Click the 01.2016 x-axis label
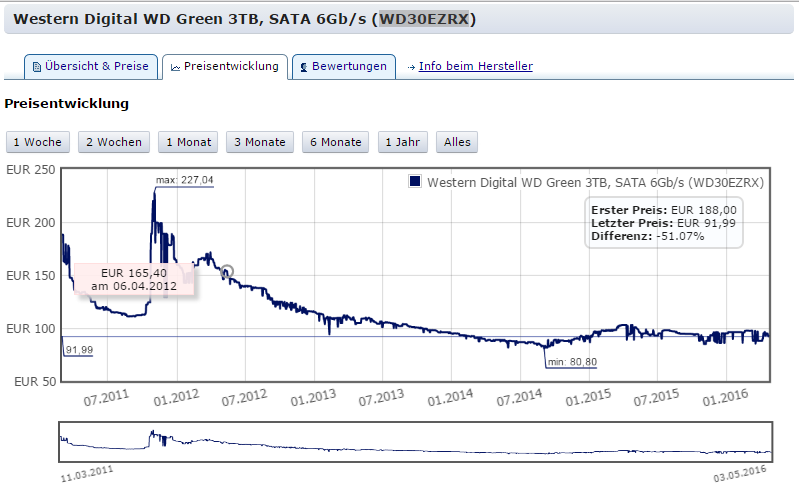Viewport: 799px width, 487px height. pyautogui.click(x=725, y=398)
